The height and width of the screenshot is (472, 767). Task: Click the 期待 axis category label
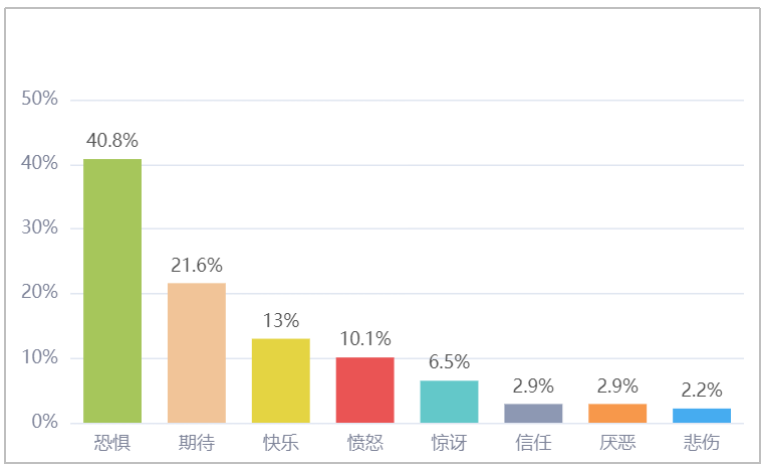[197, 443]
